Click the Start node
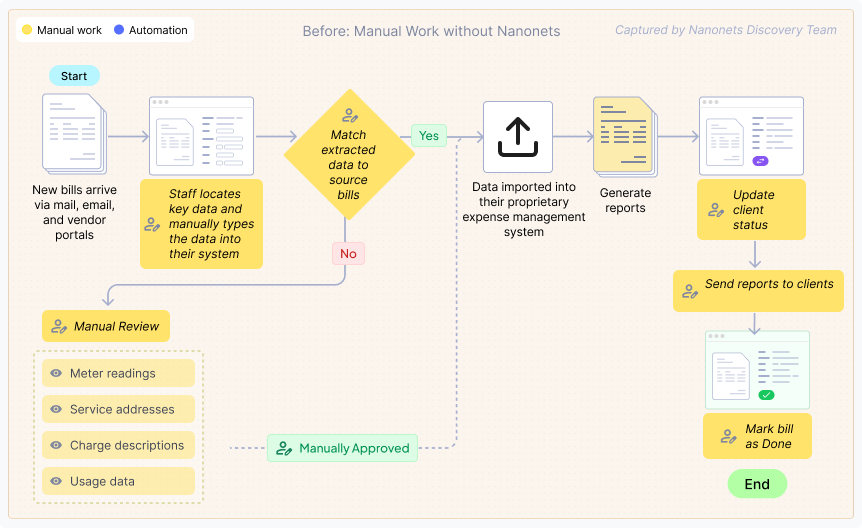 (x=74, y=76)
